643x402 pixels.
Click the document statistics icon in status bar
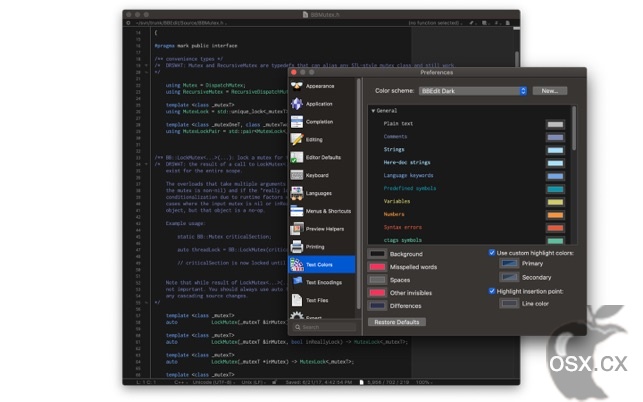361,382
